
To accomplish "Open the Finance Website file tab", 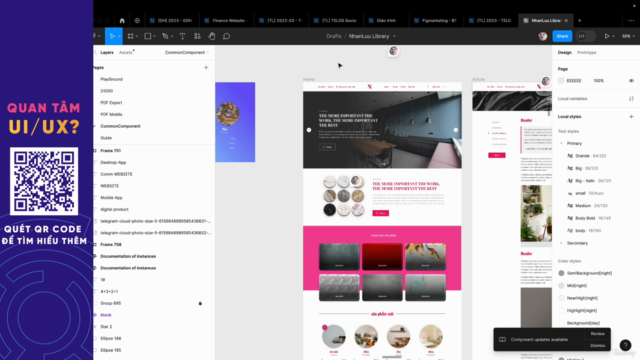I will [228, 20].
